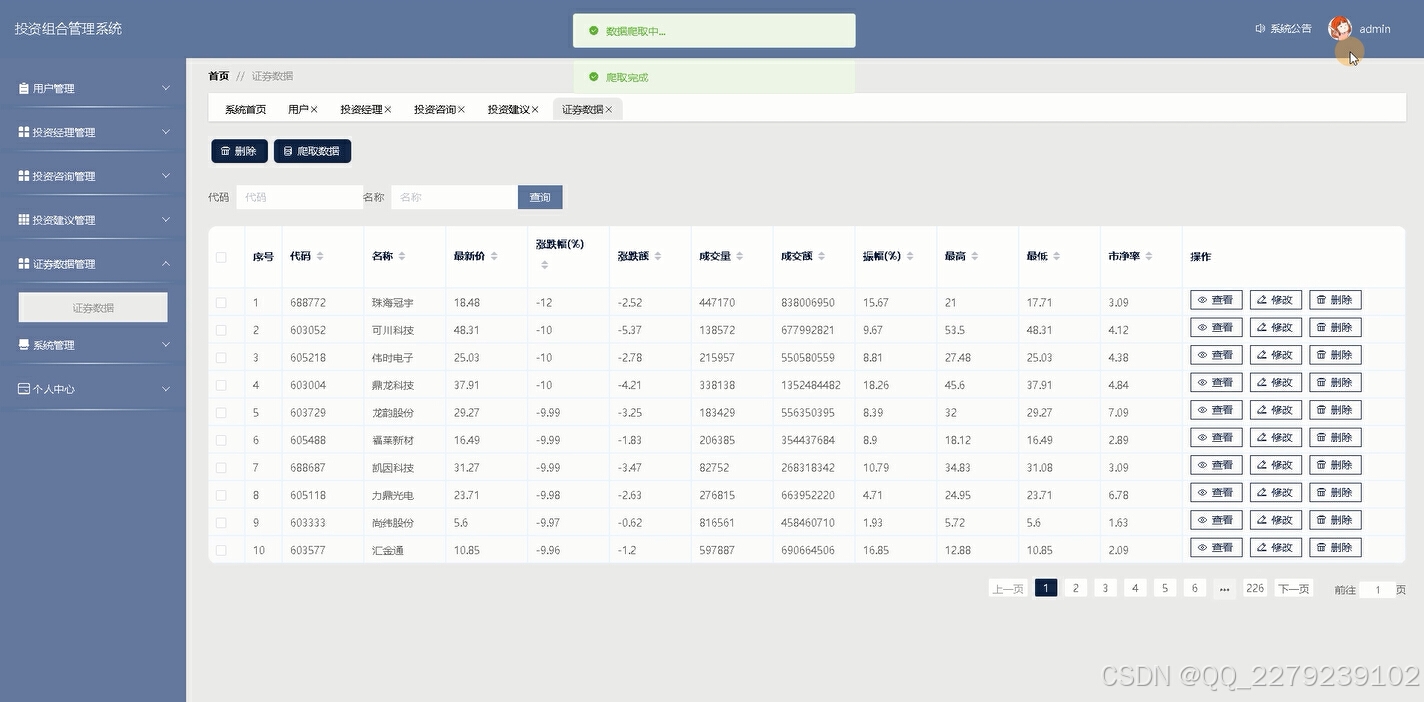Click the 删除 delete button above the table

pyautogui.click(x=239, y=150)
